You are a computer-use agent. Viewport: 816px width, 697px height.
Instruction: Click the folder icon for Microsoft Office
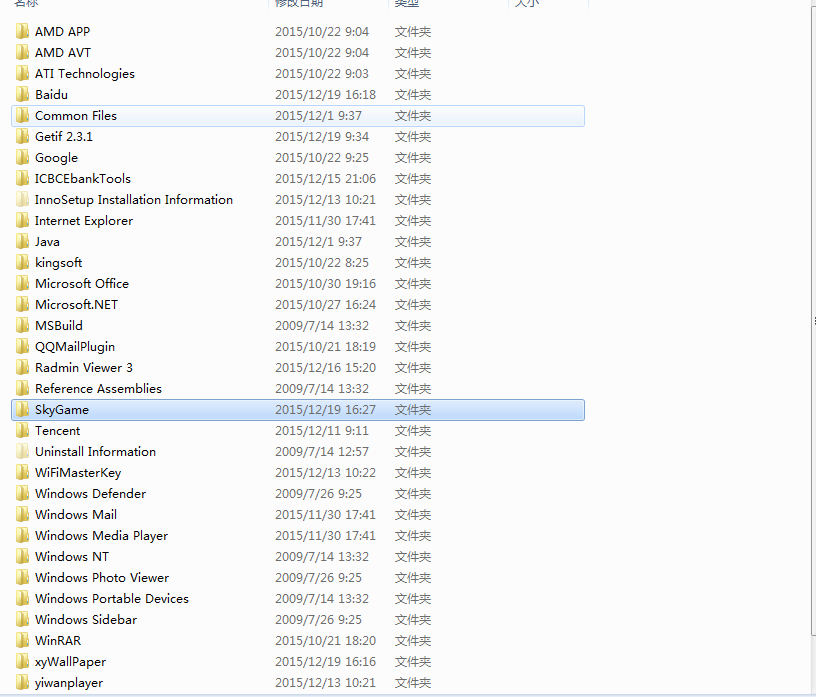point(22,284)
